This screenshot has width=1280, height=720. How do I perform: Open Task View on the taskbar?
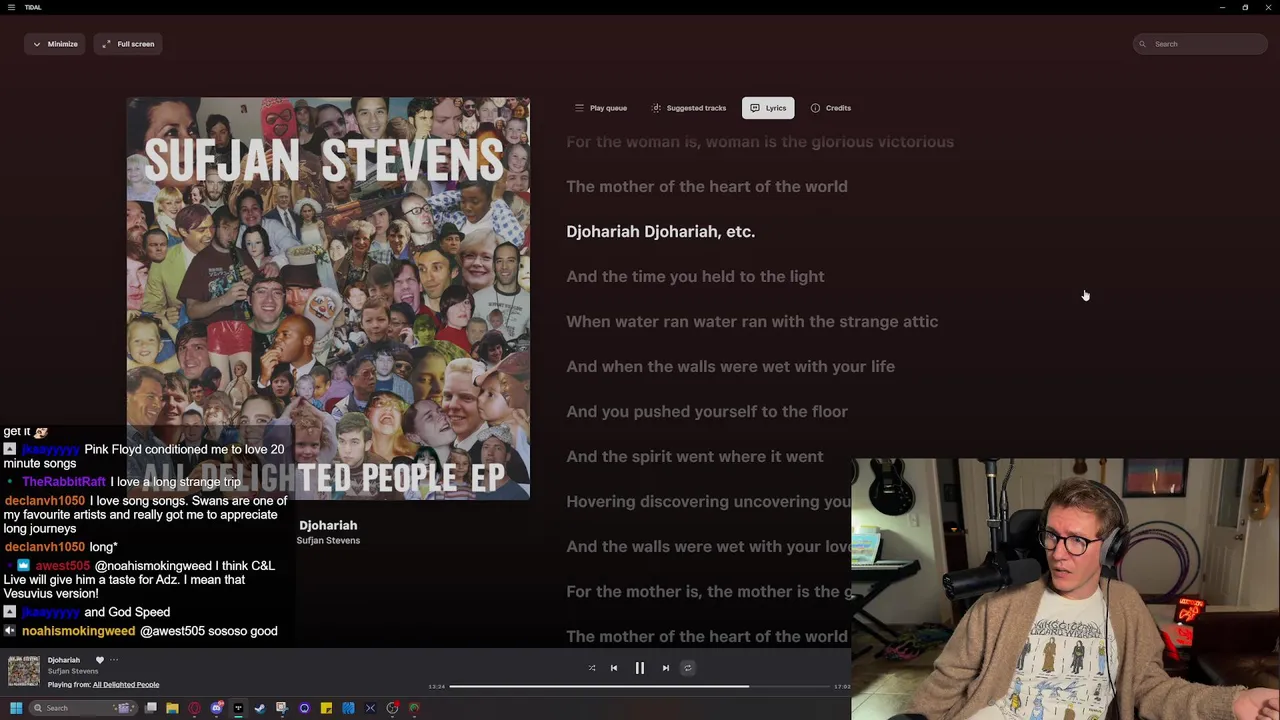coord(151,708)
